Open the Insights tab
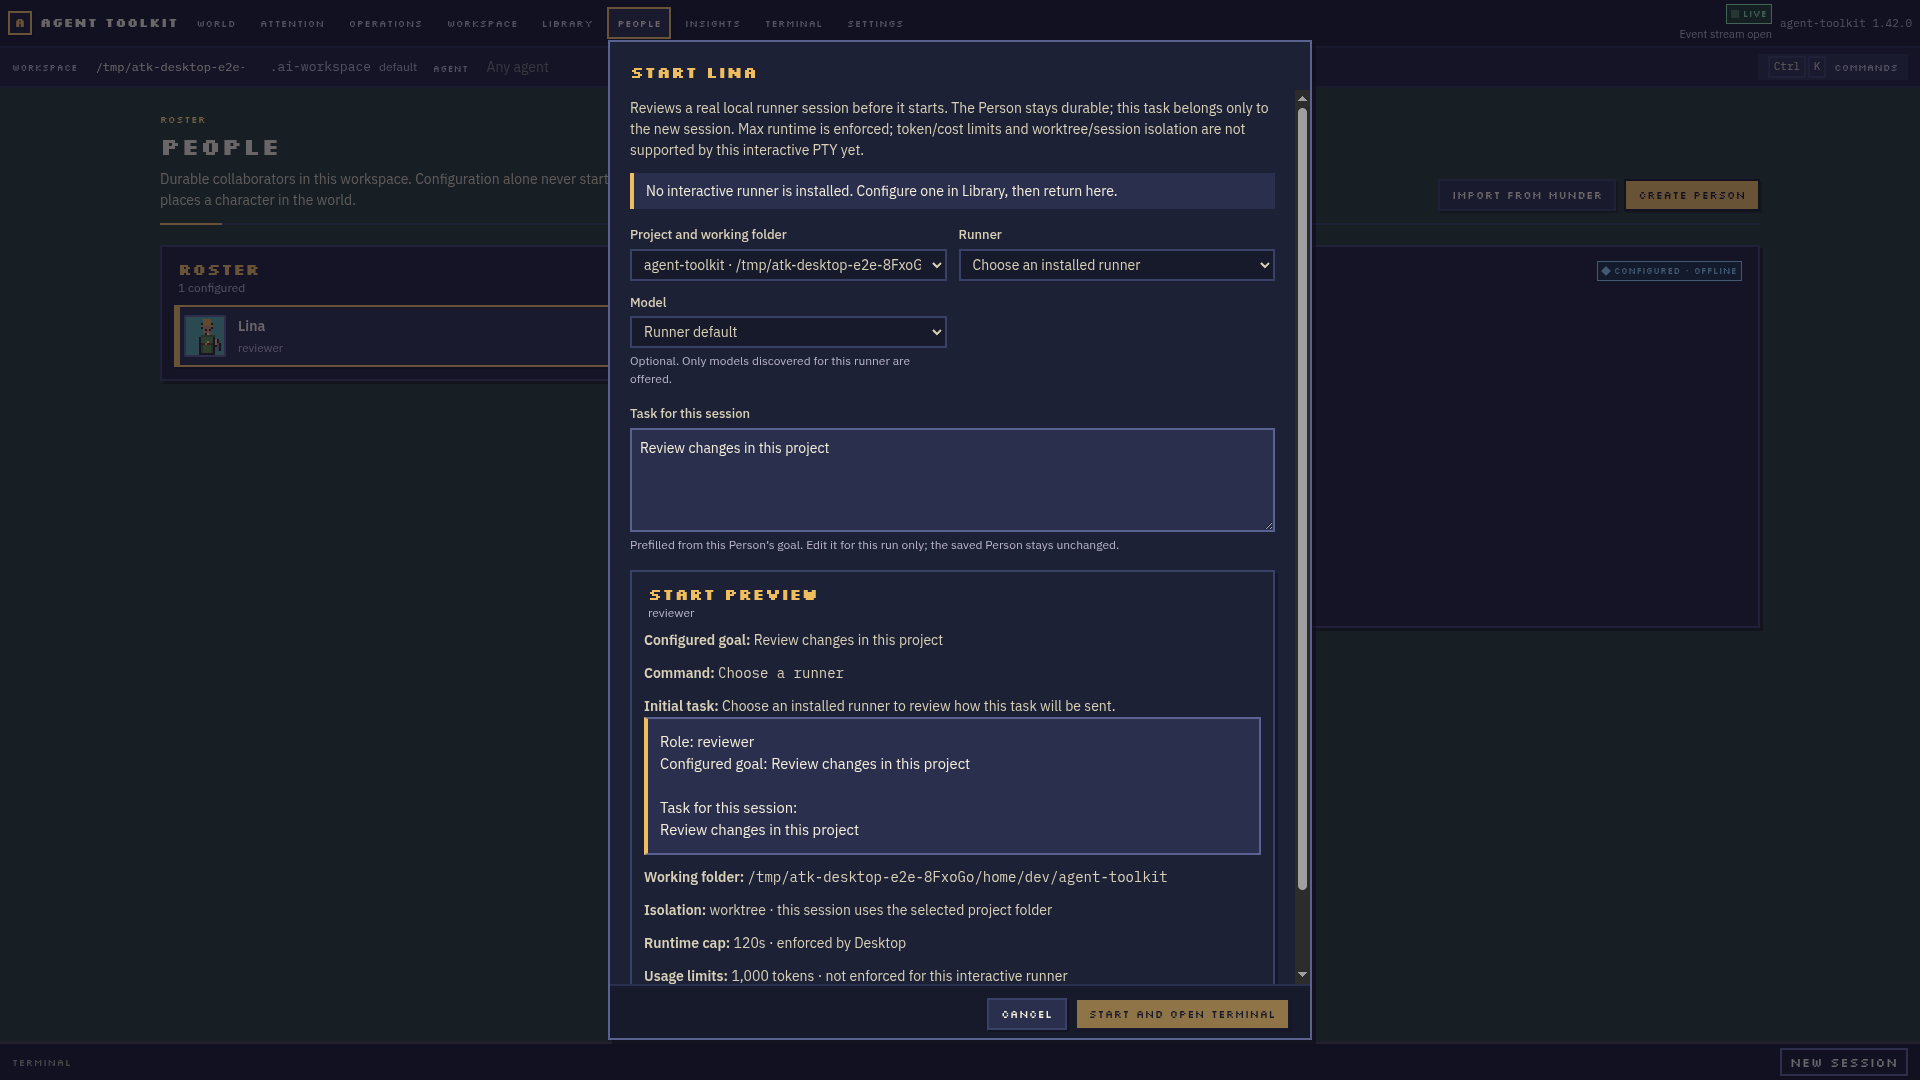1920x1080 pixels. click(712, 23)
